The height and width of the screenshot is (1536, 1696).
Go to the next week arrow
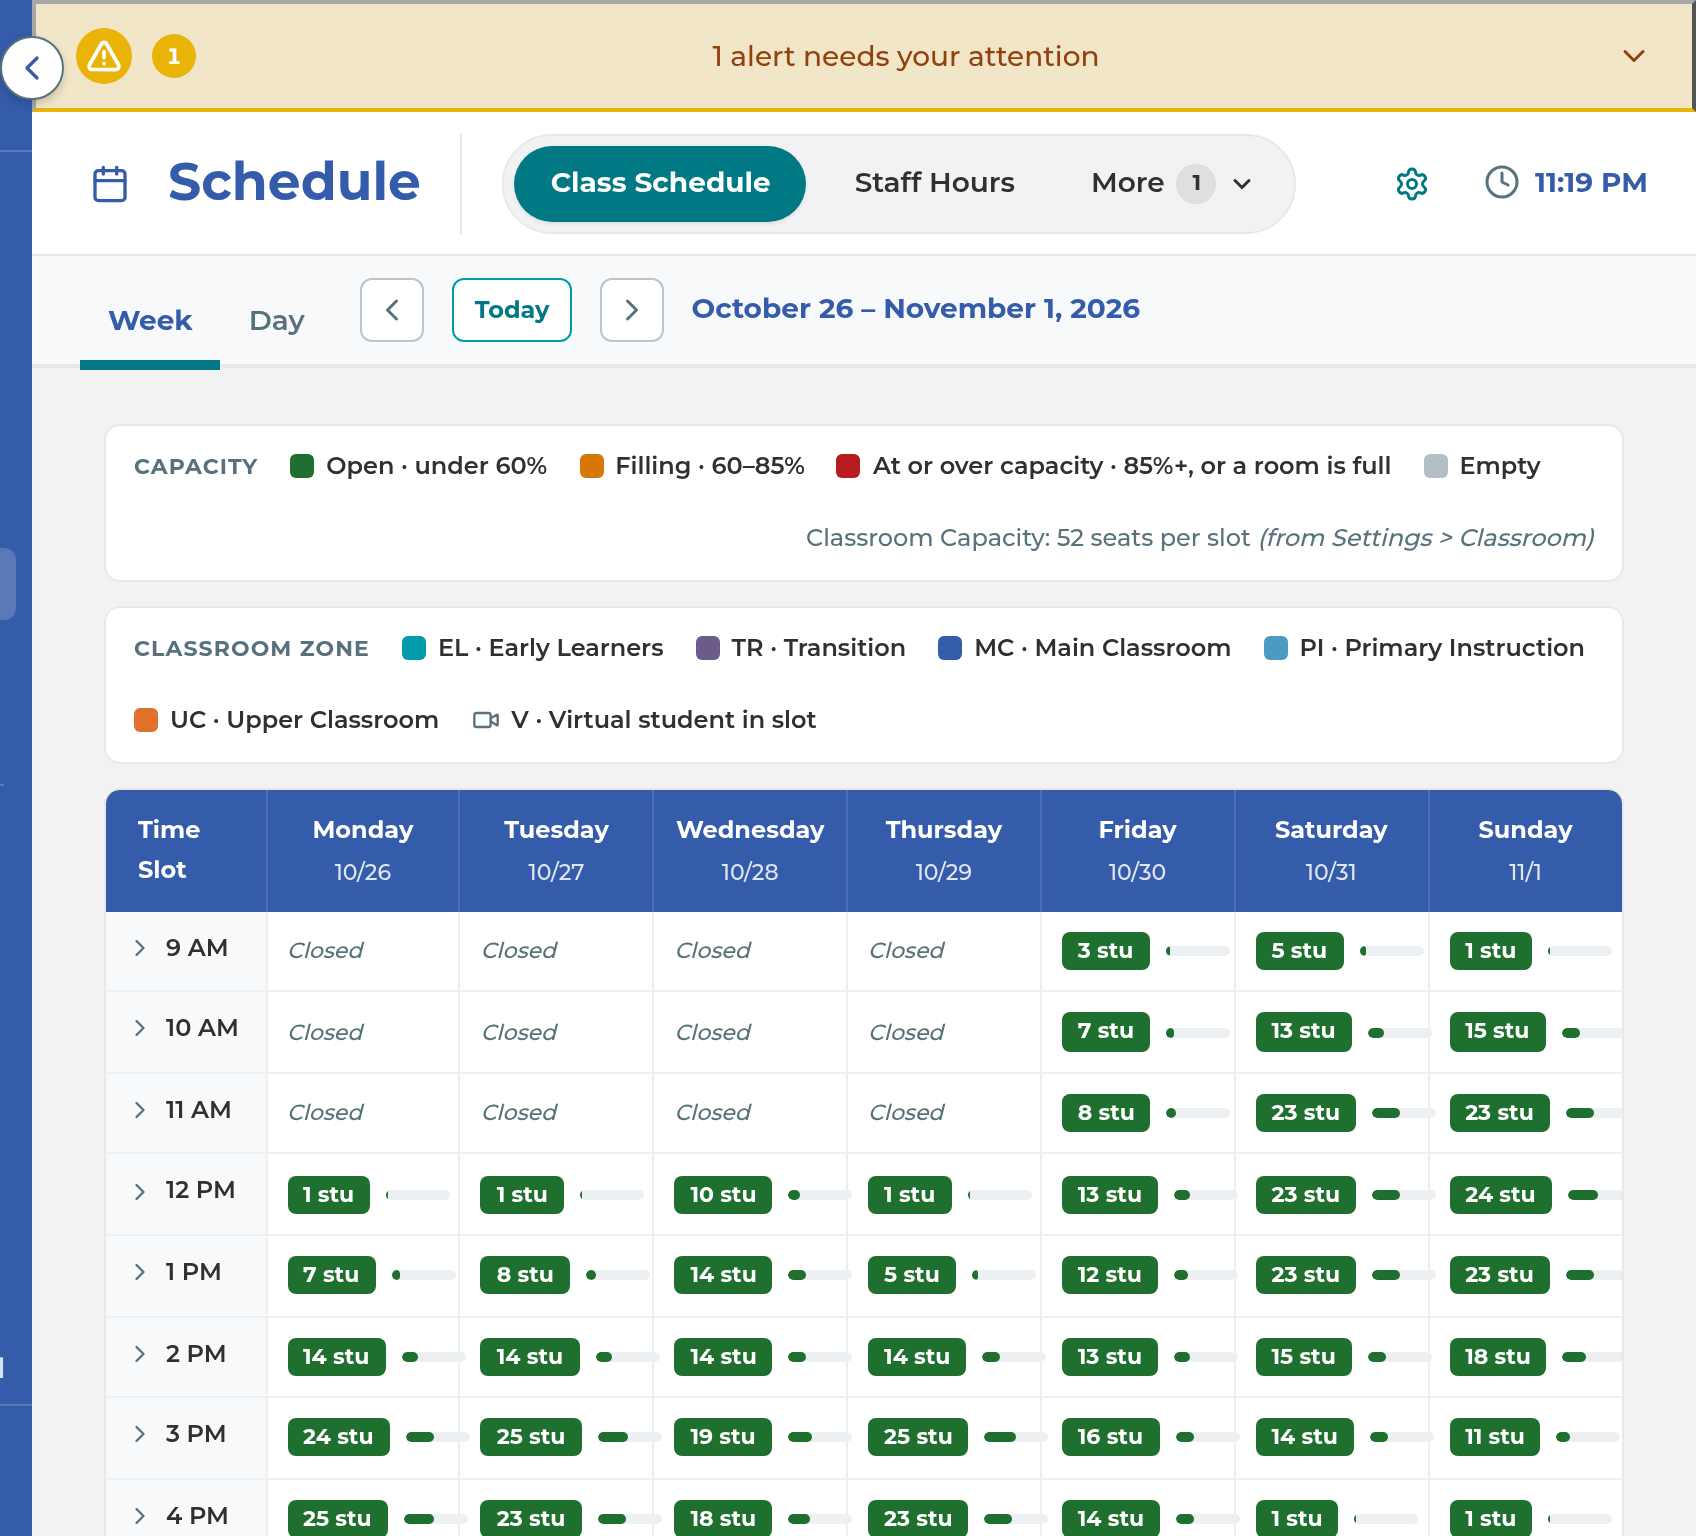632,310
